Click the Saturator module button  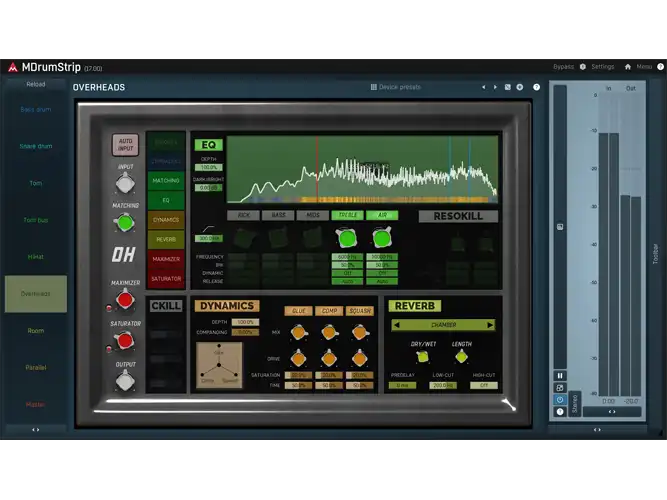tap(166, 279)
